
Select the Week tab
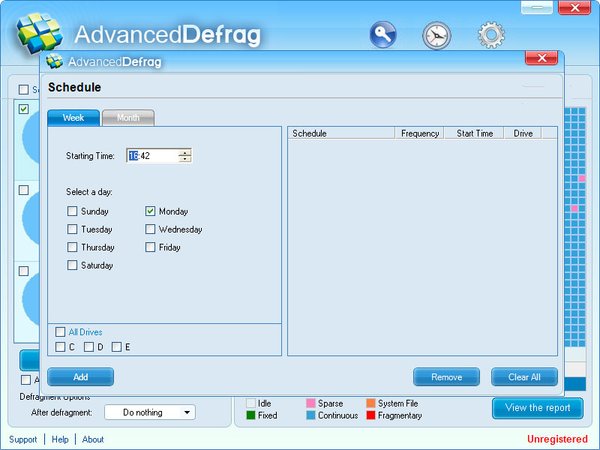(x=73, y=118)
